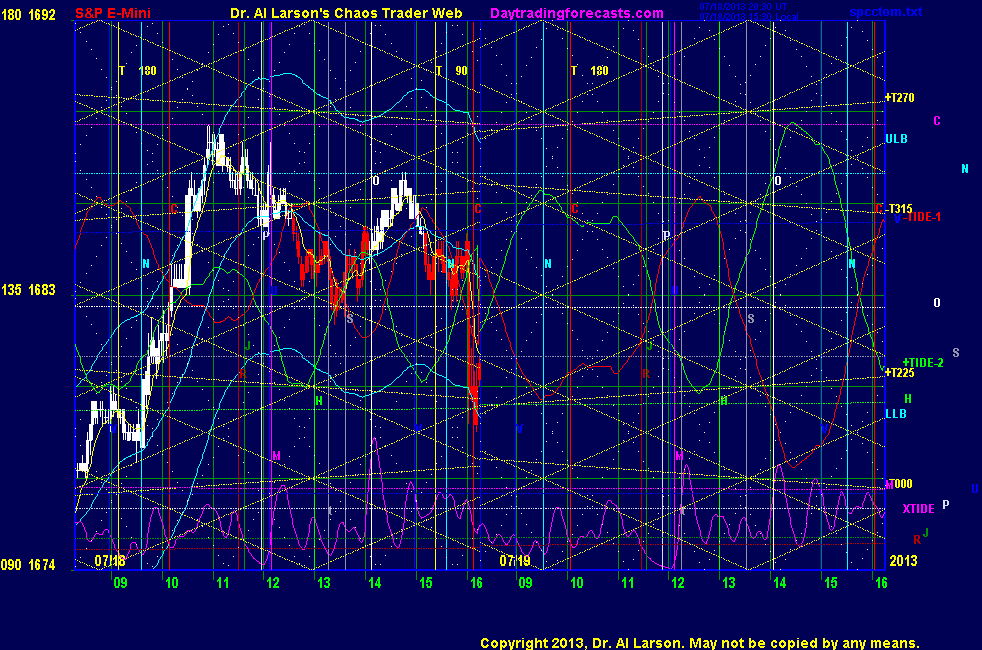Select the +T225 line label
Image resolution: width=982 pixels, height=650 pixels.
[x=899, y=373]
